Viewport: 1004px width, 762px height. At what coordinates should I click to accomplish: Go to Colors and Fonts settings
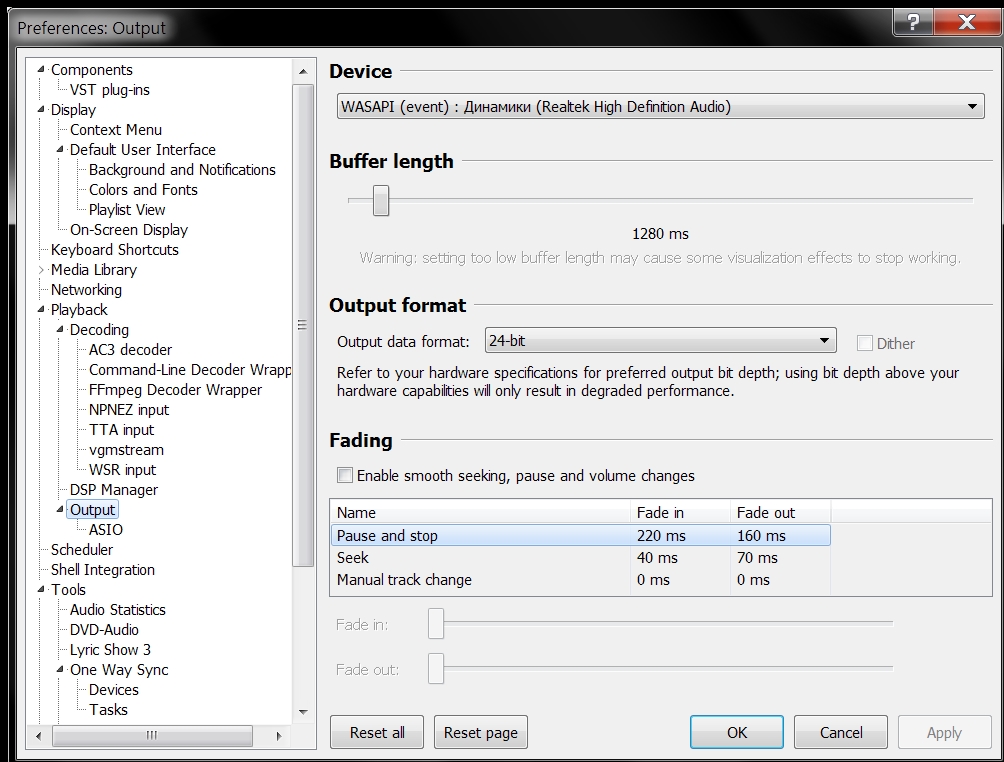[143, 190]
